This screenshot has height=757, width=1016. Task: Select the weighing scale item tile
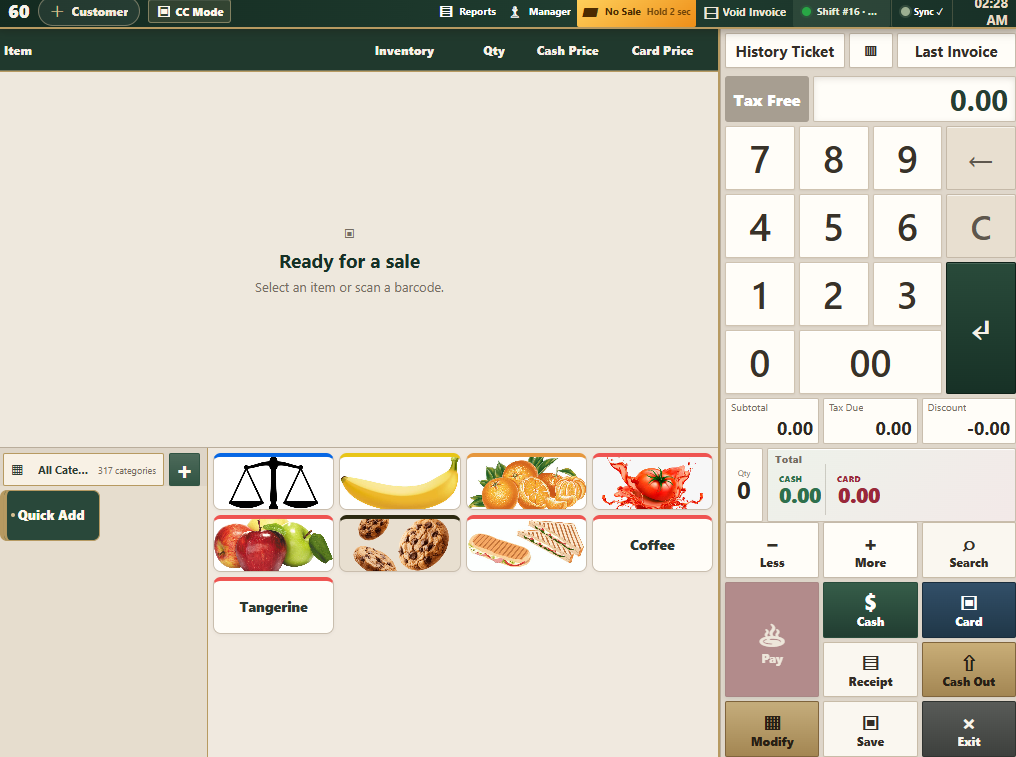coord(273,482)
